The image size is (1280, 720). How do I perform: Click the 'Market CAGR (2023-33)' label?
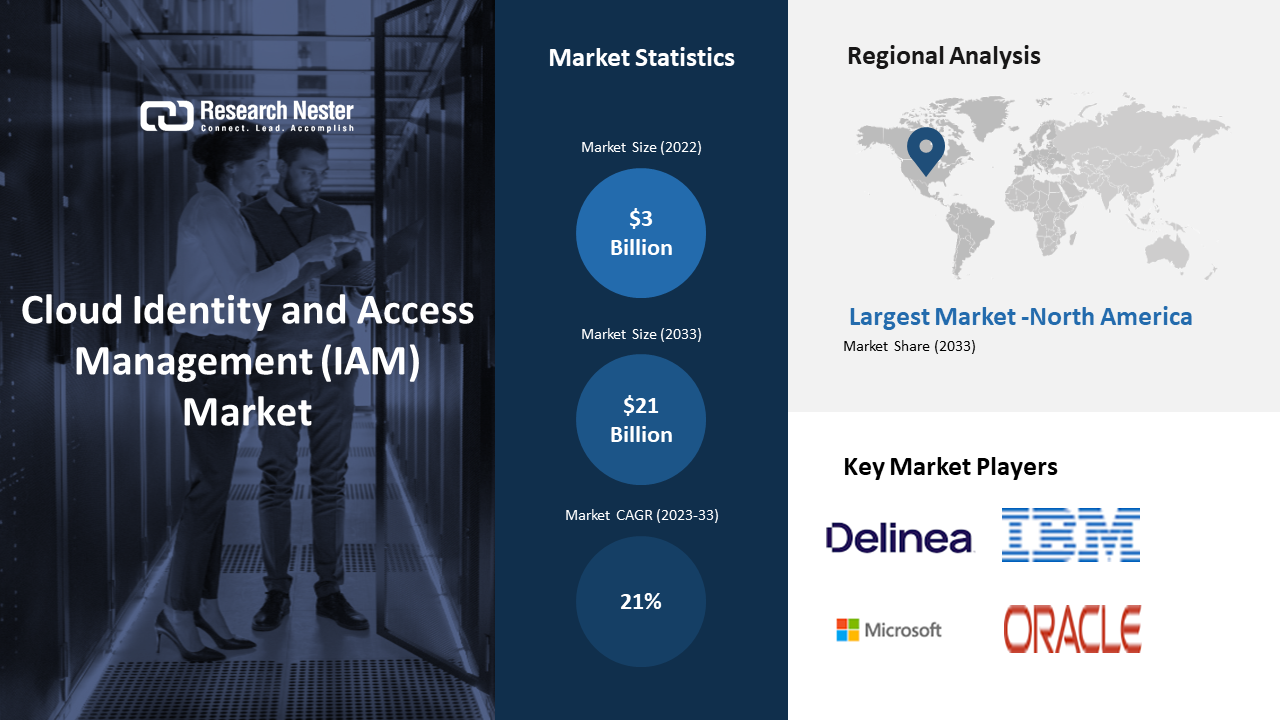[641, 515]
